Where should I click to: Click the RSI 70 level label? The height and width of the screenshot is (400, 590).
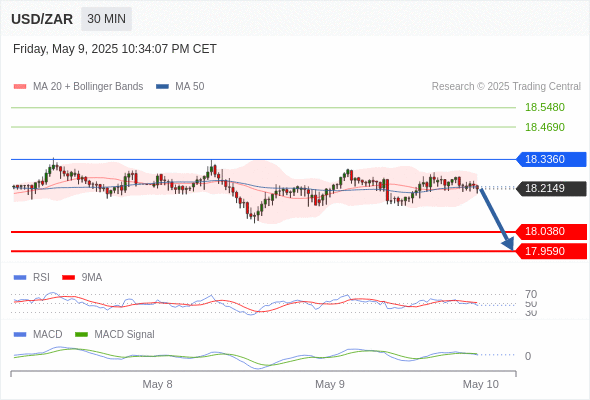[x=531, y=294]
